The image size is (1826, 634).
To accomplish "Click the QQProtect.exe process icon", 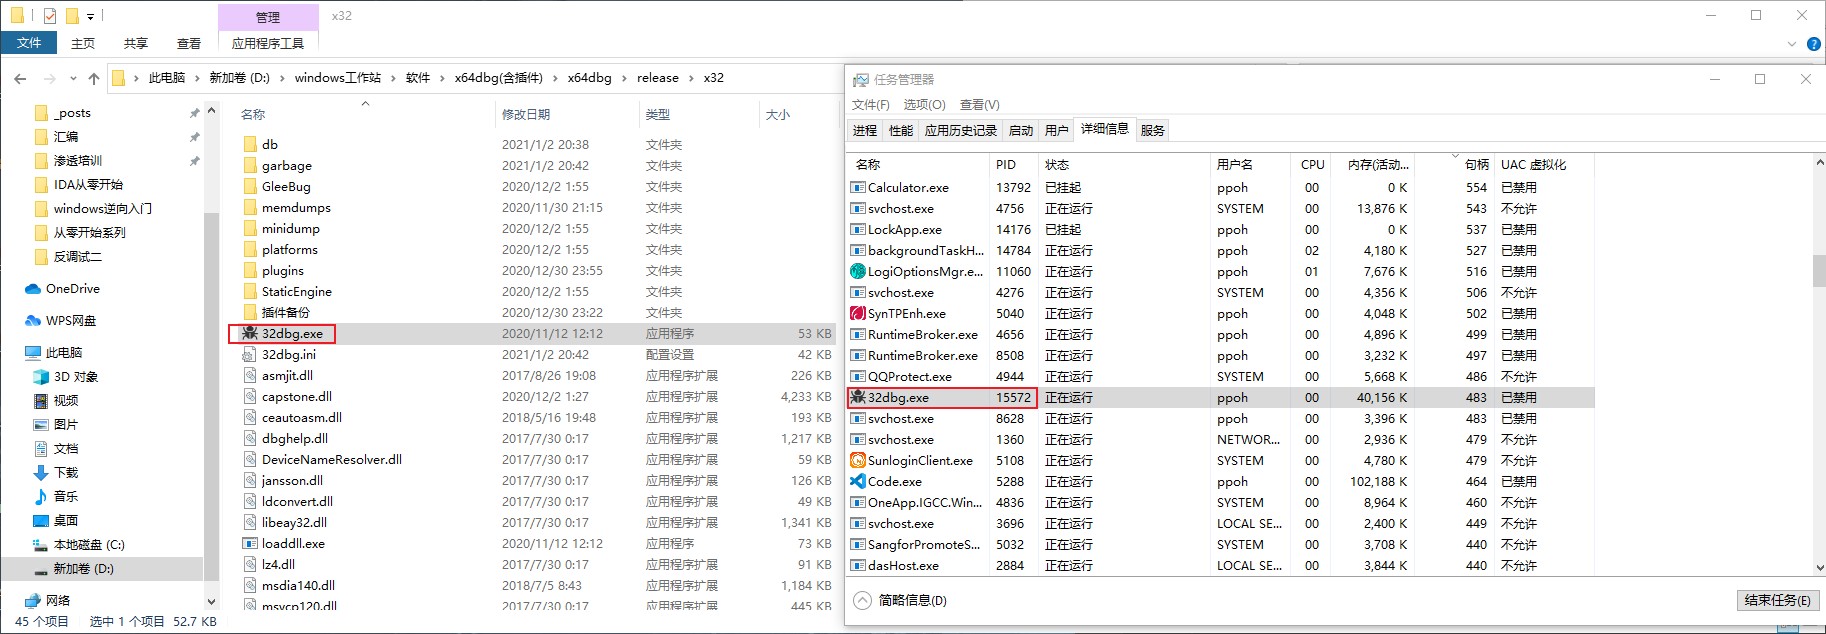I will tap(857, 376).
